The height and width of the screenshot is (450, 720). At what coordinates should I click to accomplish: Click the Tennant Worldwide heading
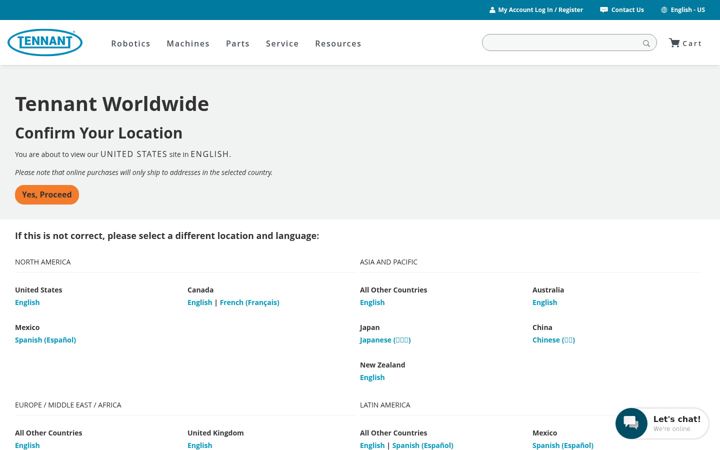112,104
